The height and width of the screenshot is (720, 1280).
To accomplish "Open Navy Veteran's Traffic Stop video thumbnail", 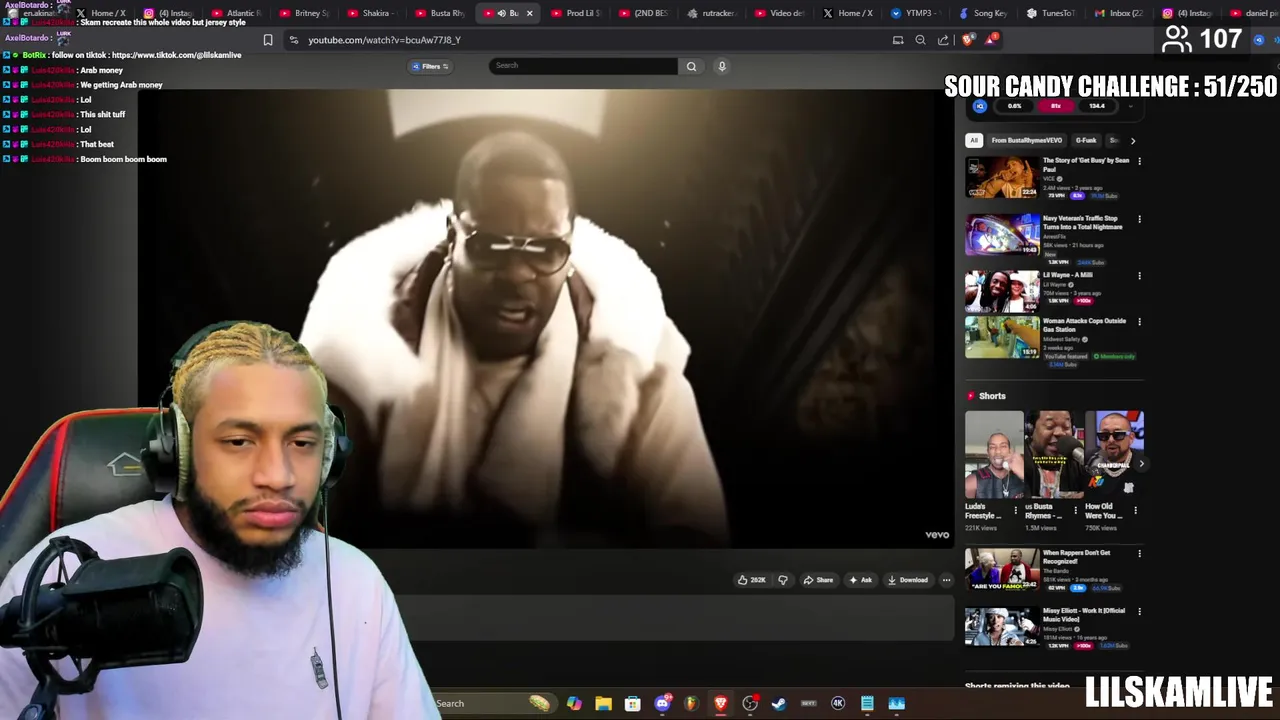I will tap(1002, 235).
